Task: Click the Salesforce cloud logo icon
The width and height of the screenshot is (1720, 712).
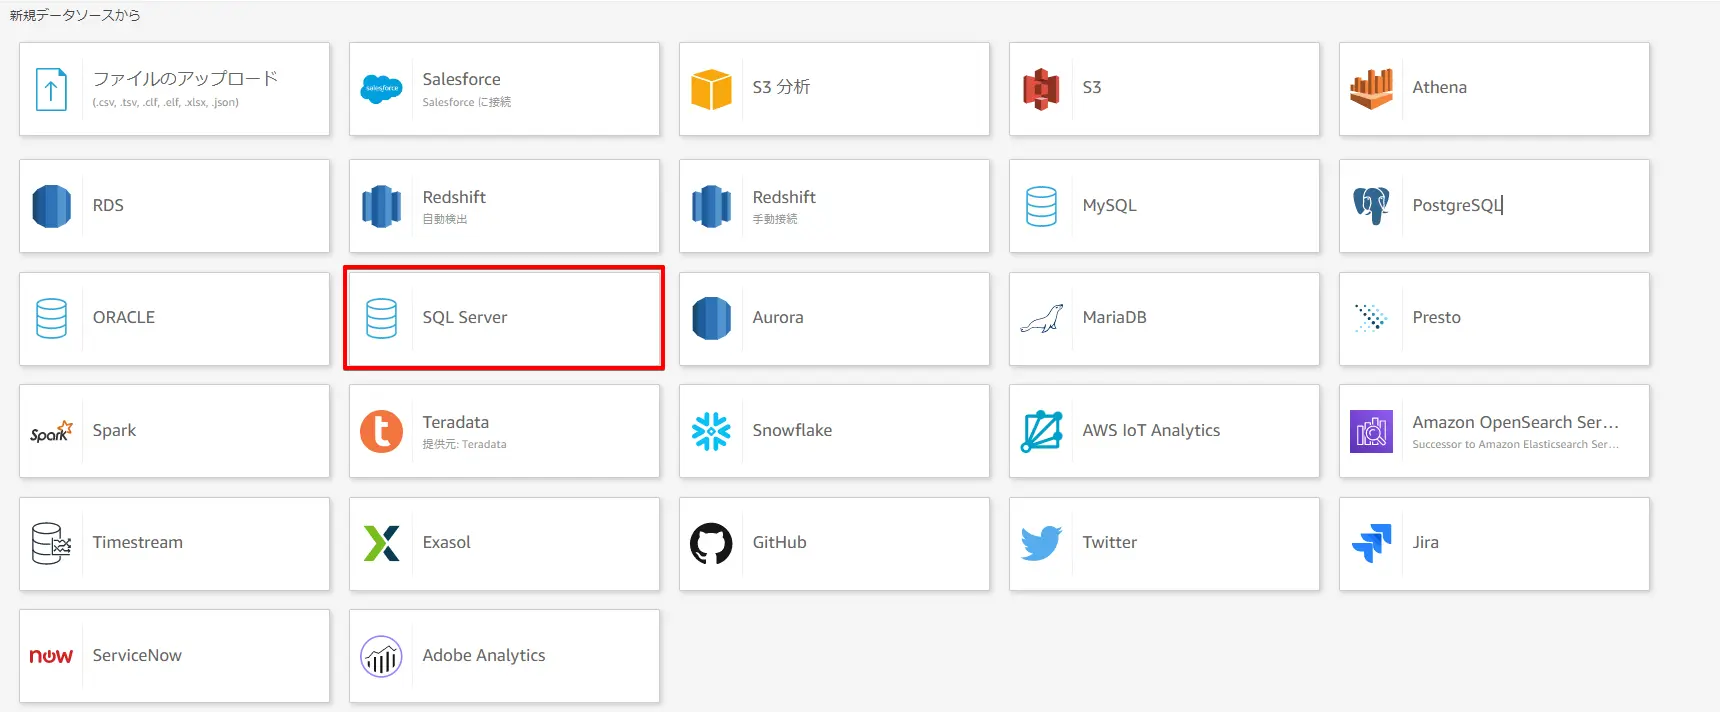Action: (x=381, y=89)
